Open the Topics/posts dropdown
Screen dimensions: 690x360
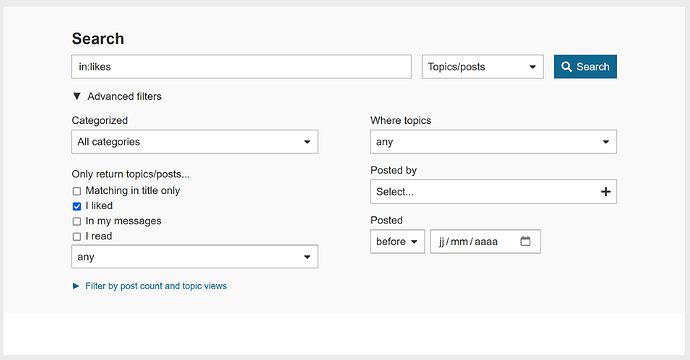pos(482,66)
